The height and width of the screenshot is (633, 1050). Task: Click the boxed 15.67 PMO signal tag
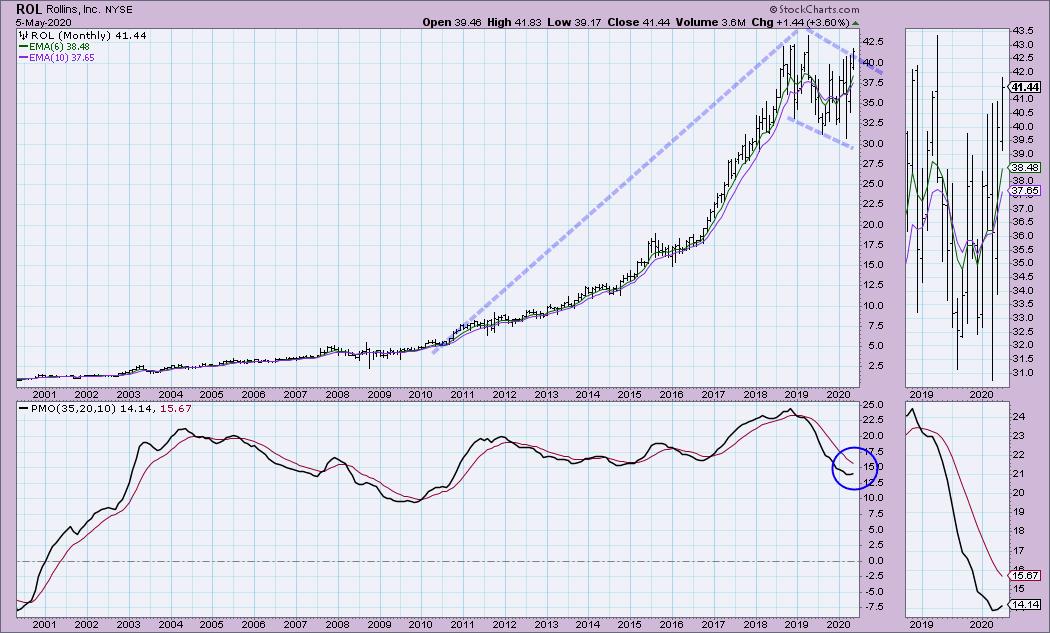[1026, 575]
